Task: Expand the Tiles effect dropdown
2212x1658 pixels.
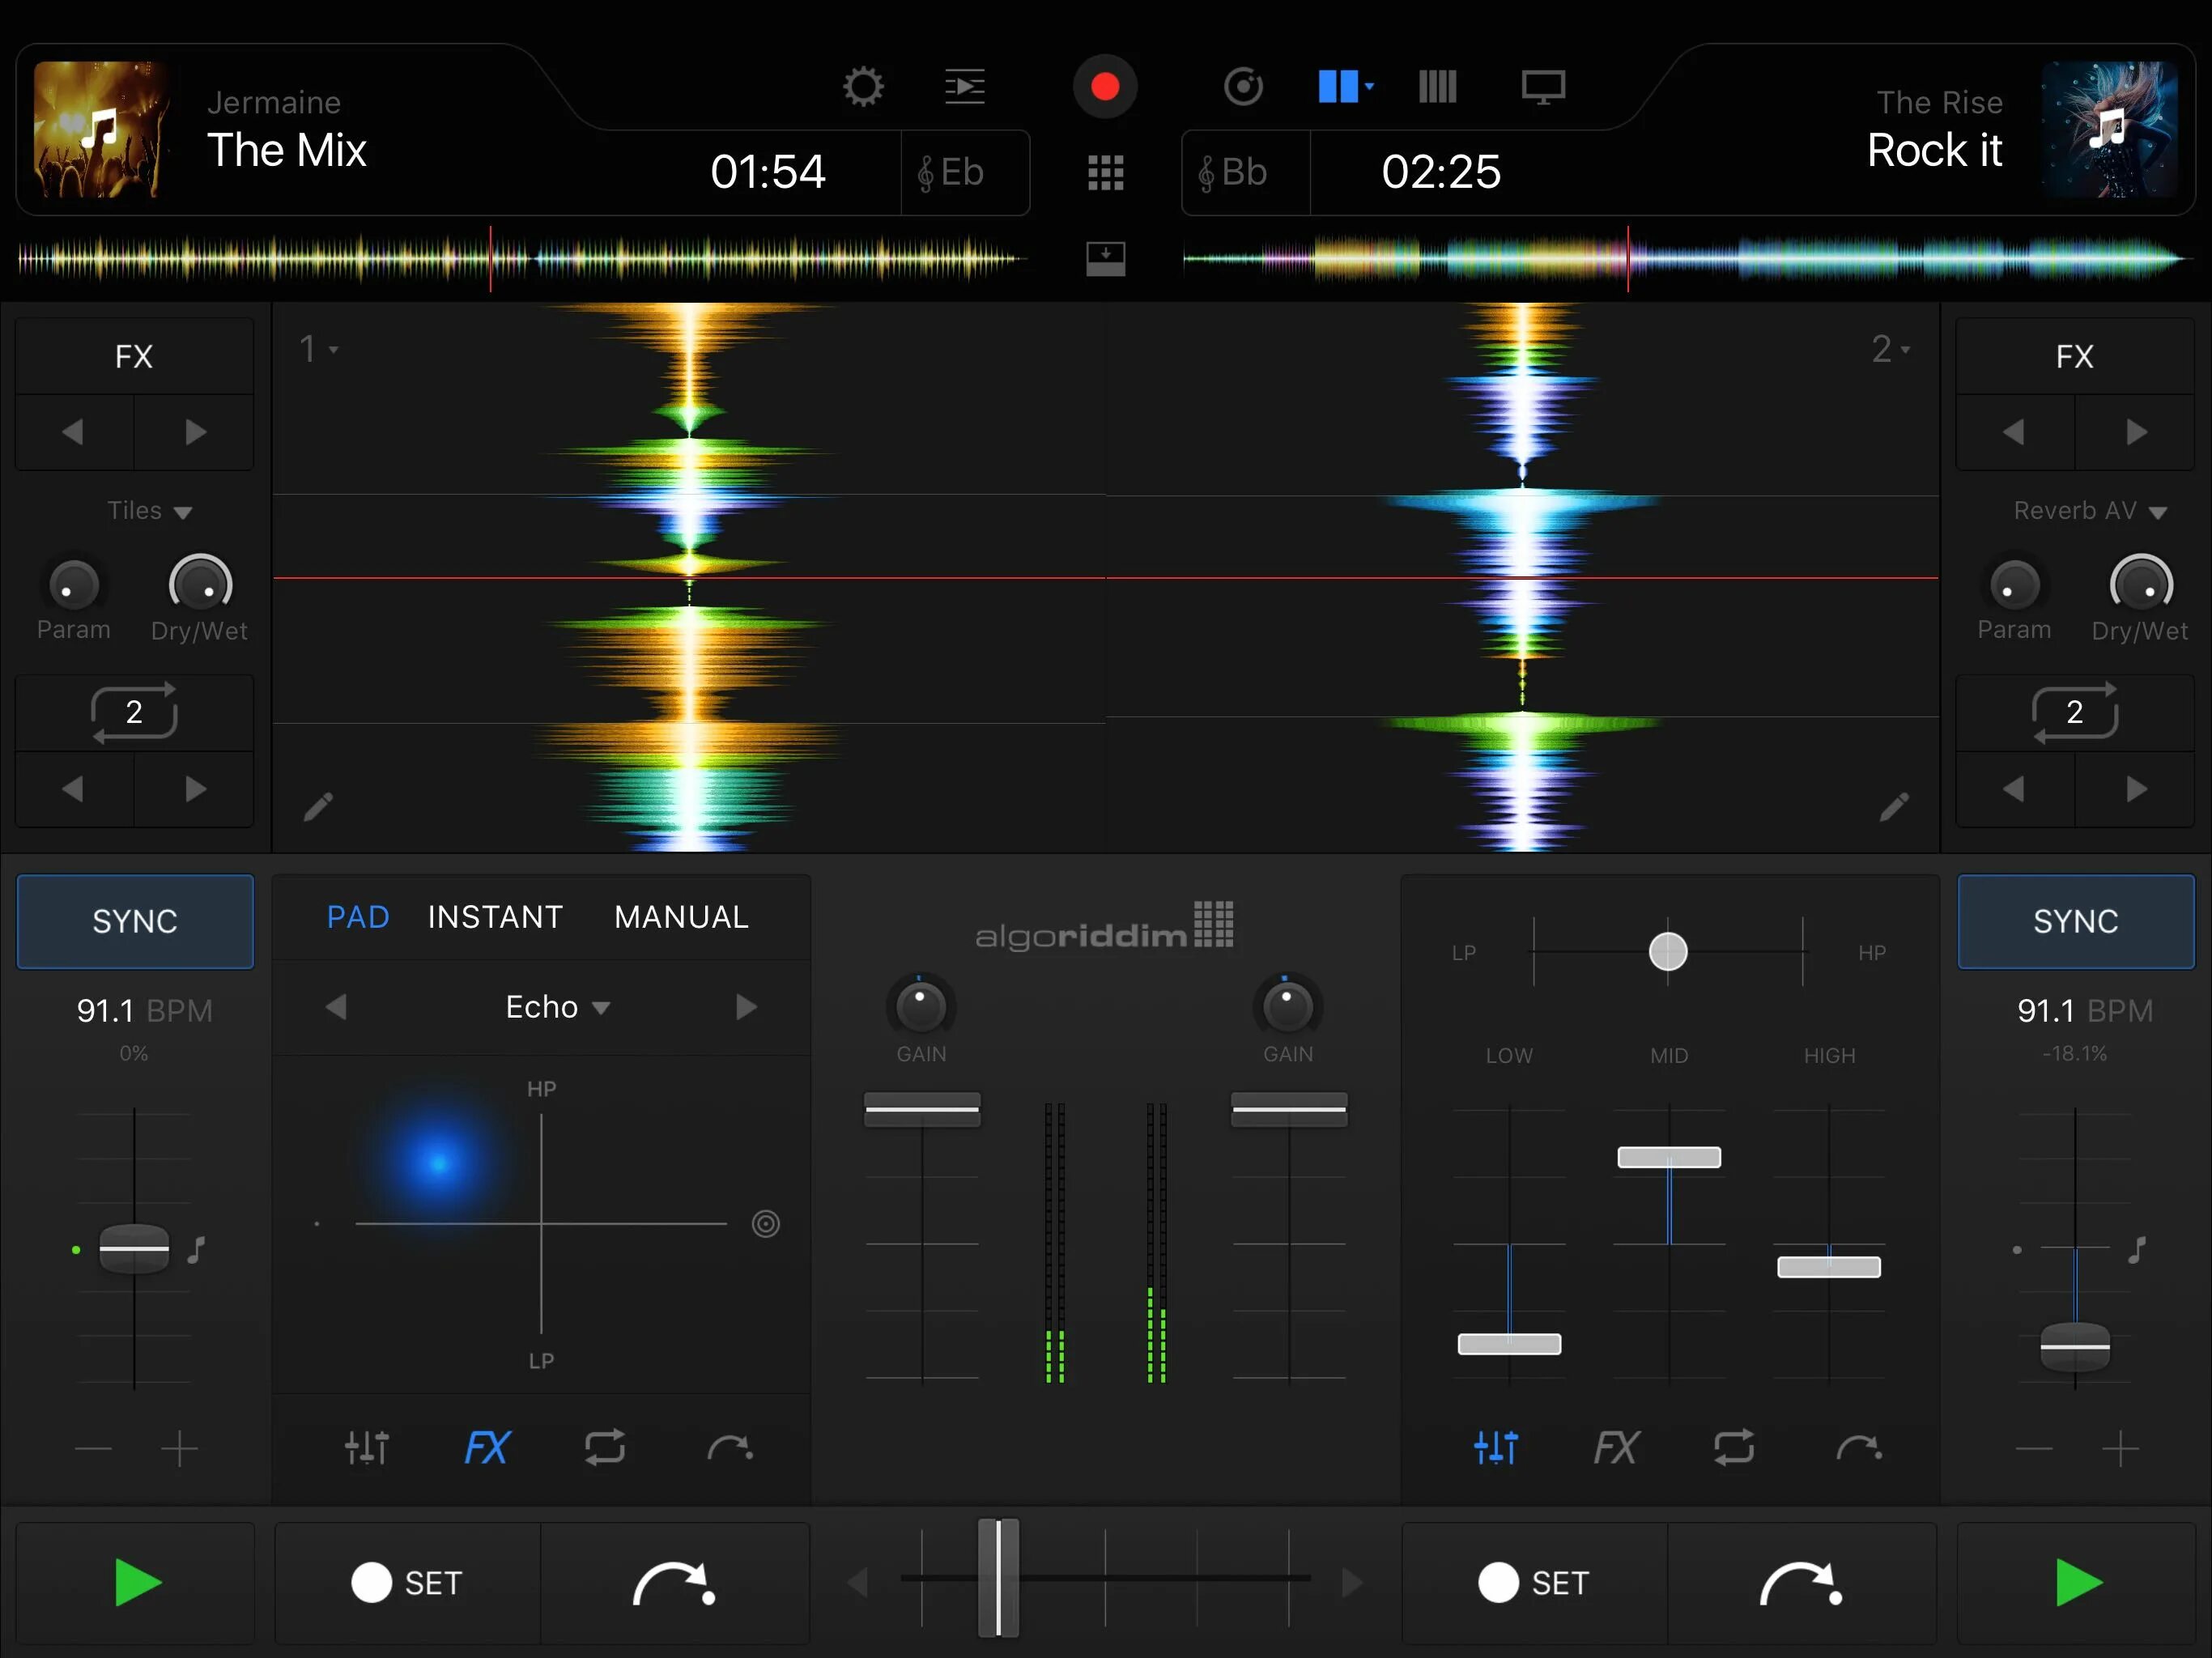Action: 149,511
